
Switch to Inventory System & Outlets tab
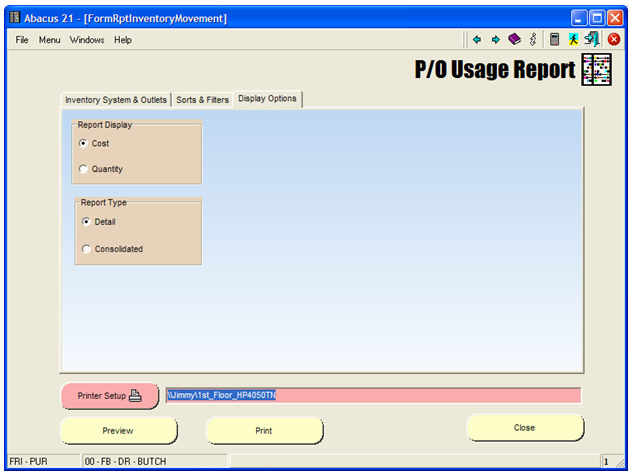coord(116,100)
